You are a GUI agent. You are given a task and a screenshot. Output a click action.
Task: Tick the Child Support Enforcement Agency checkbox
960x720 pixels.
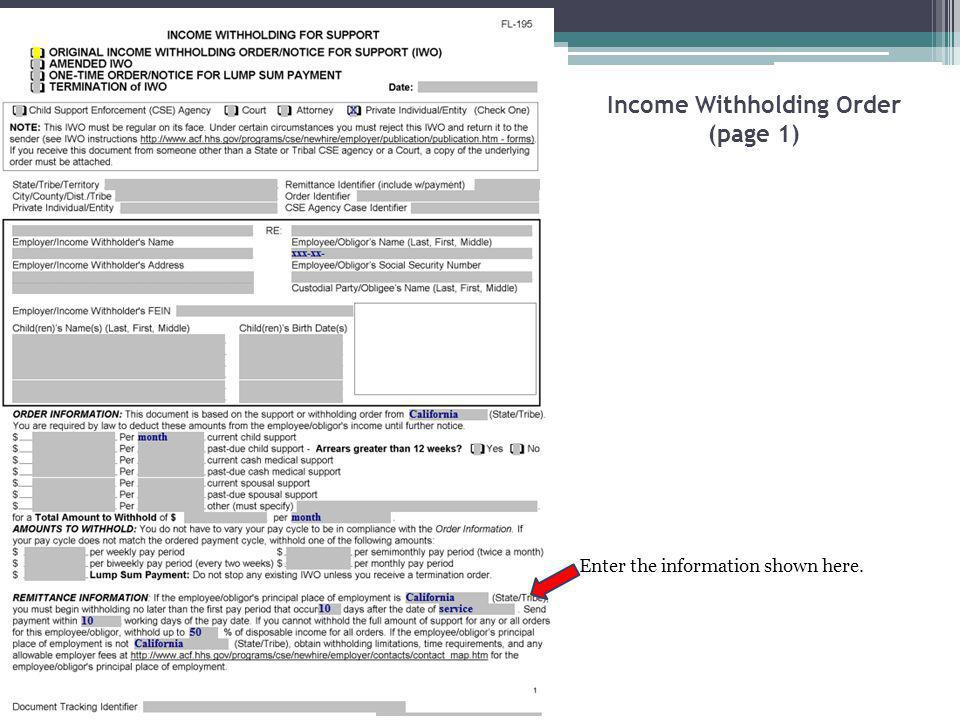coord(20,111)
